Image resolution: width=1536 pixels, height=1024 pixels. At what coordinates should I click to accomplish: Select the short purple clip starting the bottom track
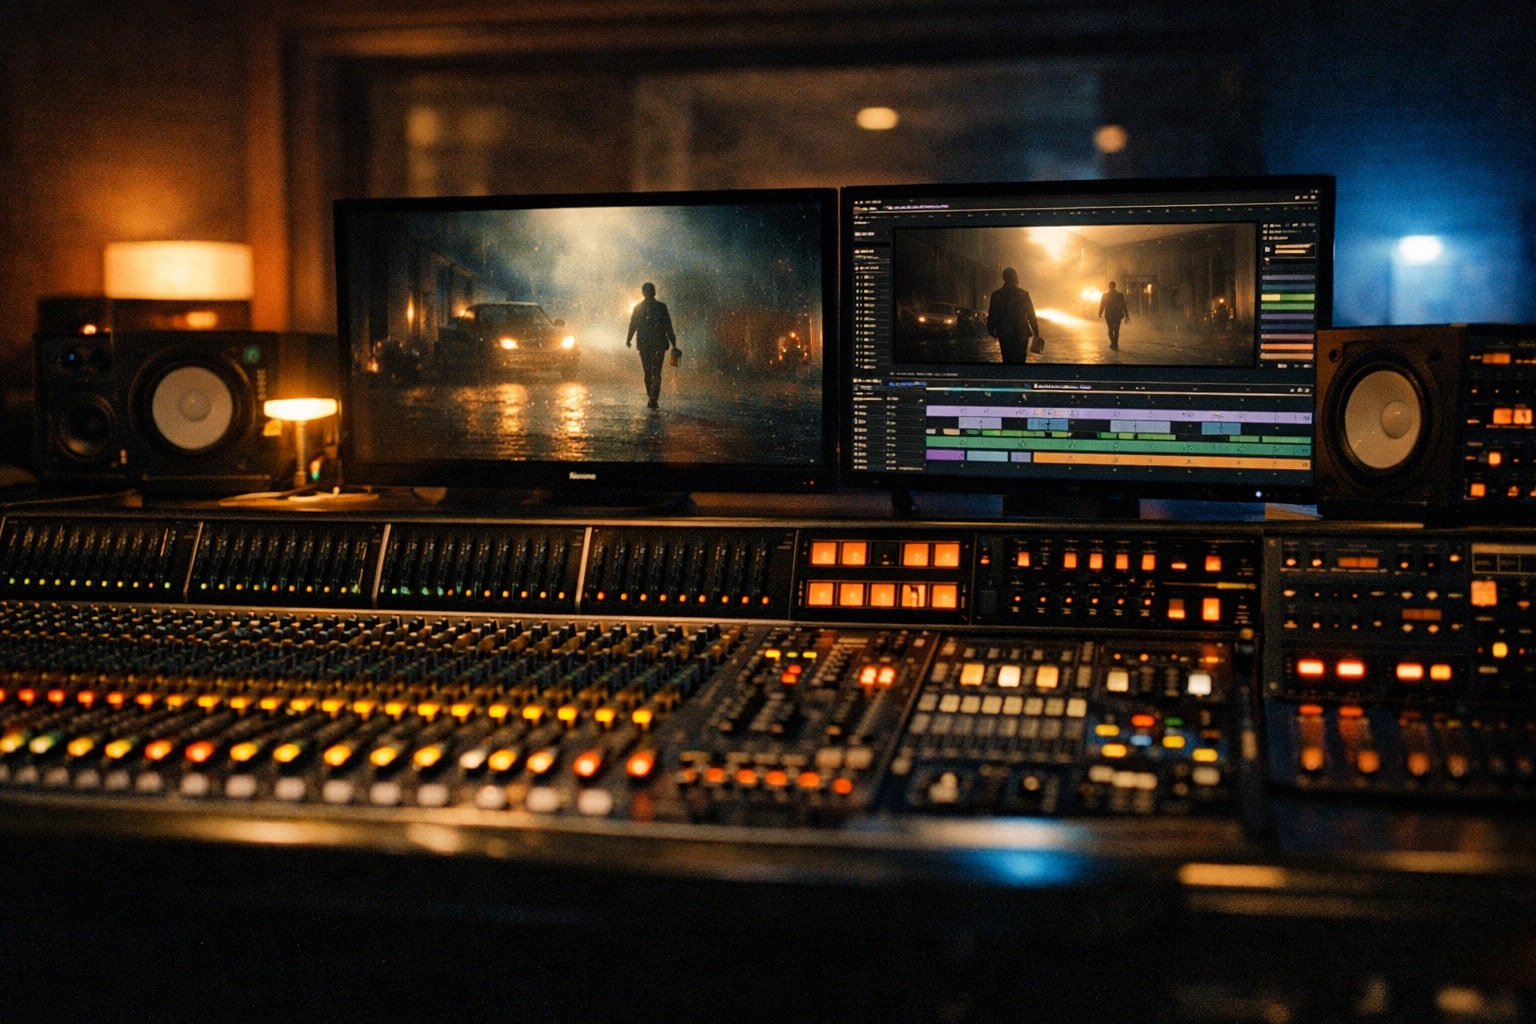945,455
